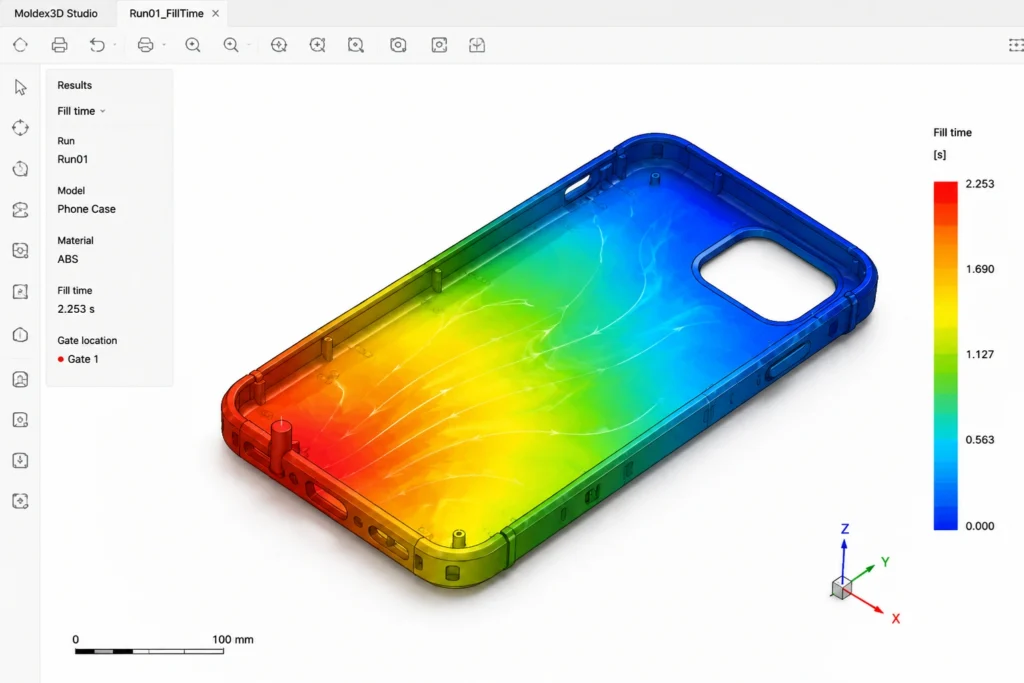The width and height of the screenshot is (1024, 683).
Task: Click the orientation cube at triad origin
Action: [x=841, y=588]
